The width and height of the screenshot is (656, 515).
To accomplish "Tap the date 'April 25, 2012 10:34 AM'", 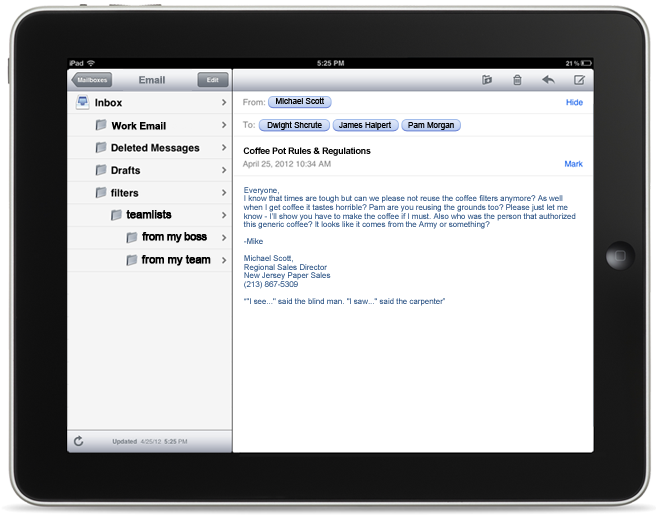I will [287, 164].
